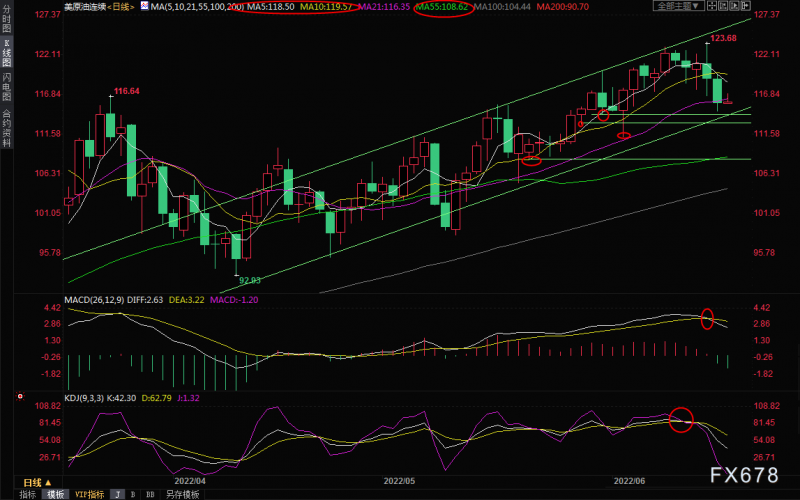Click the 指标 tab at bottom
Viewport: 800px width, 500px height.
click(28, 494)
